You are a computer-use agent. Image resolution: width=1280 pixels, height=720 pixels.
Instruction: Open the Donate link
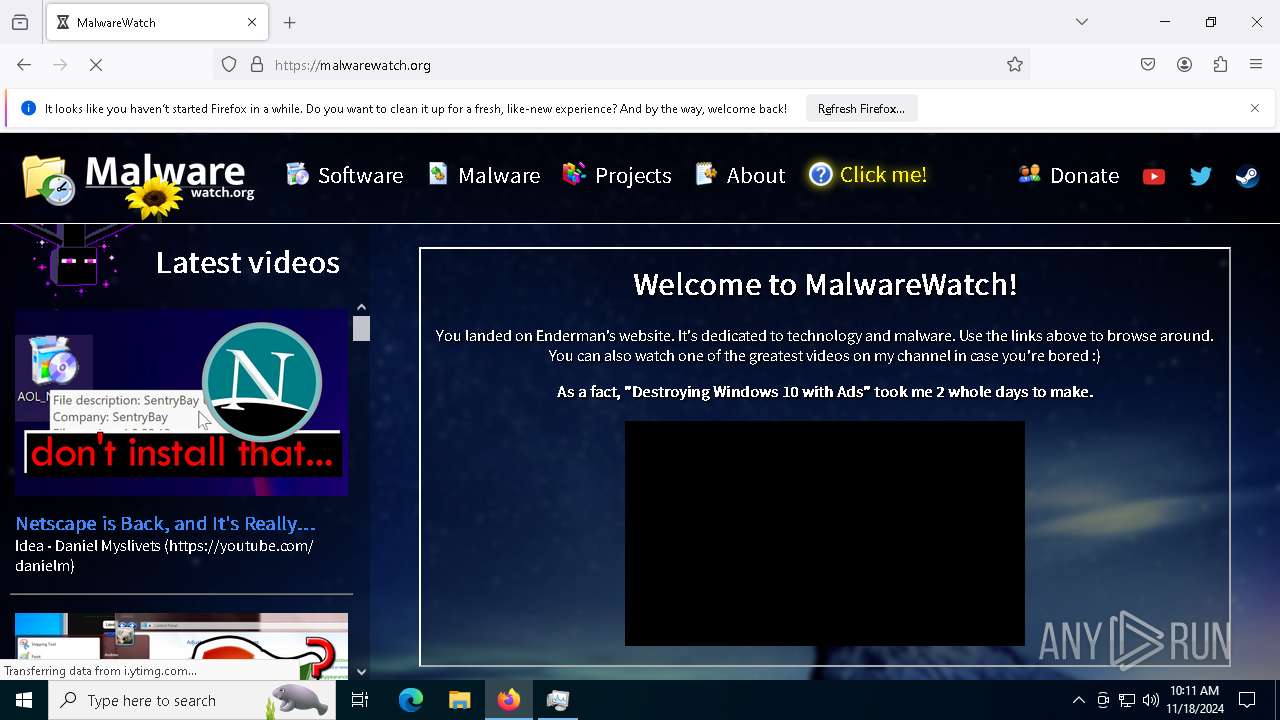pos(1069,175)
